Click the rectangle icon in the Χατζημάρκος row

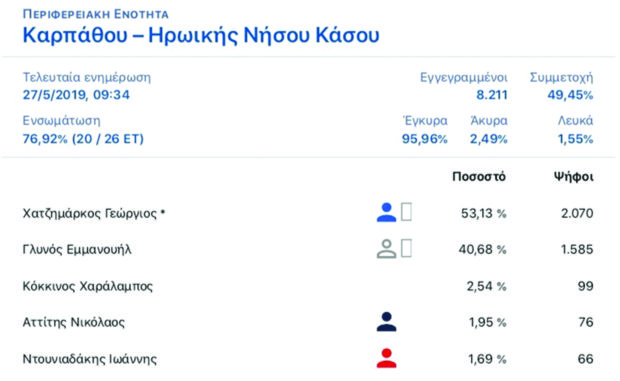[x=406, y=212]
